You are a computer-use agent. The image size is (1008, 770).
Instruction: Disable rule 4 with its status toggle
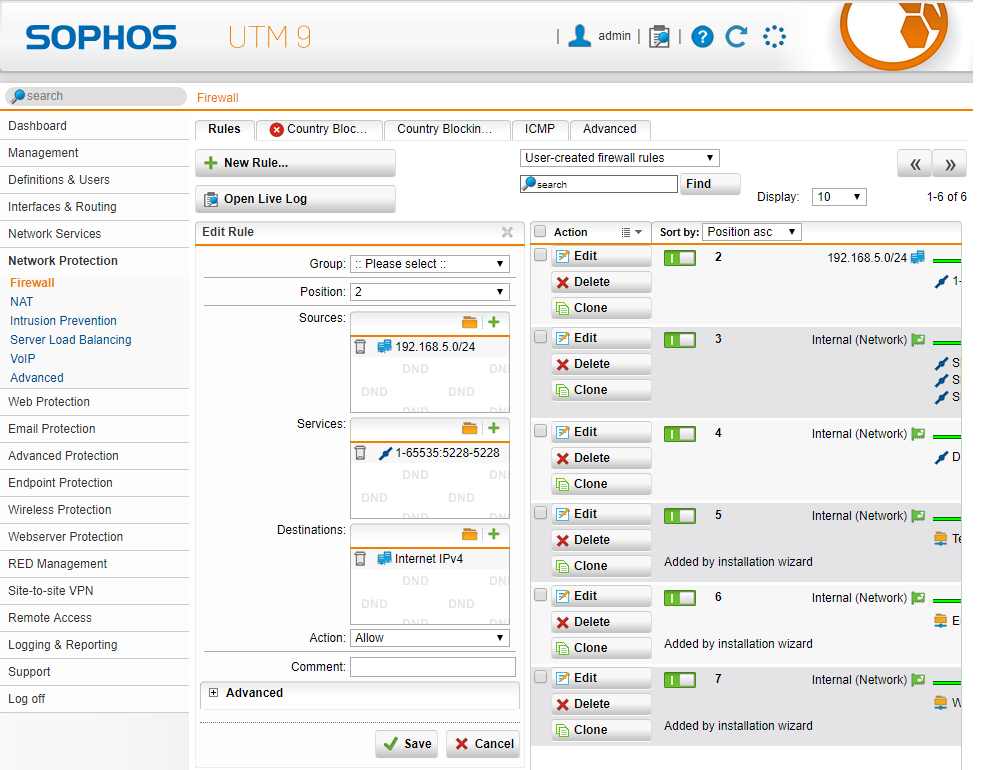click(680, 434)
